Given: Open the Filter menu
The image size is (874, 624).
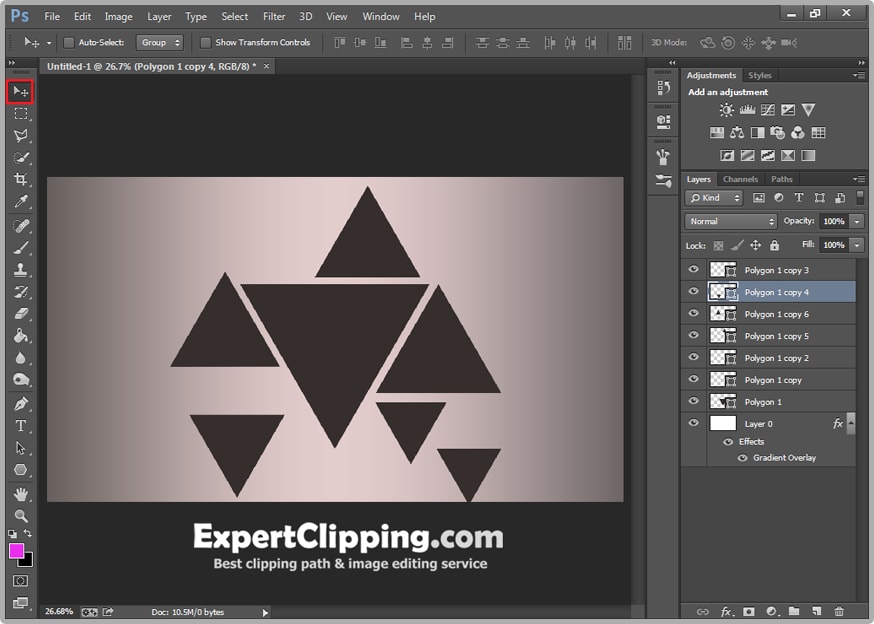Looking at the screenshot, I should tap(274, 17).
